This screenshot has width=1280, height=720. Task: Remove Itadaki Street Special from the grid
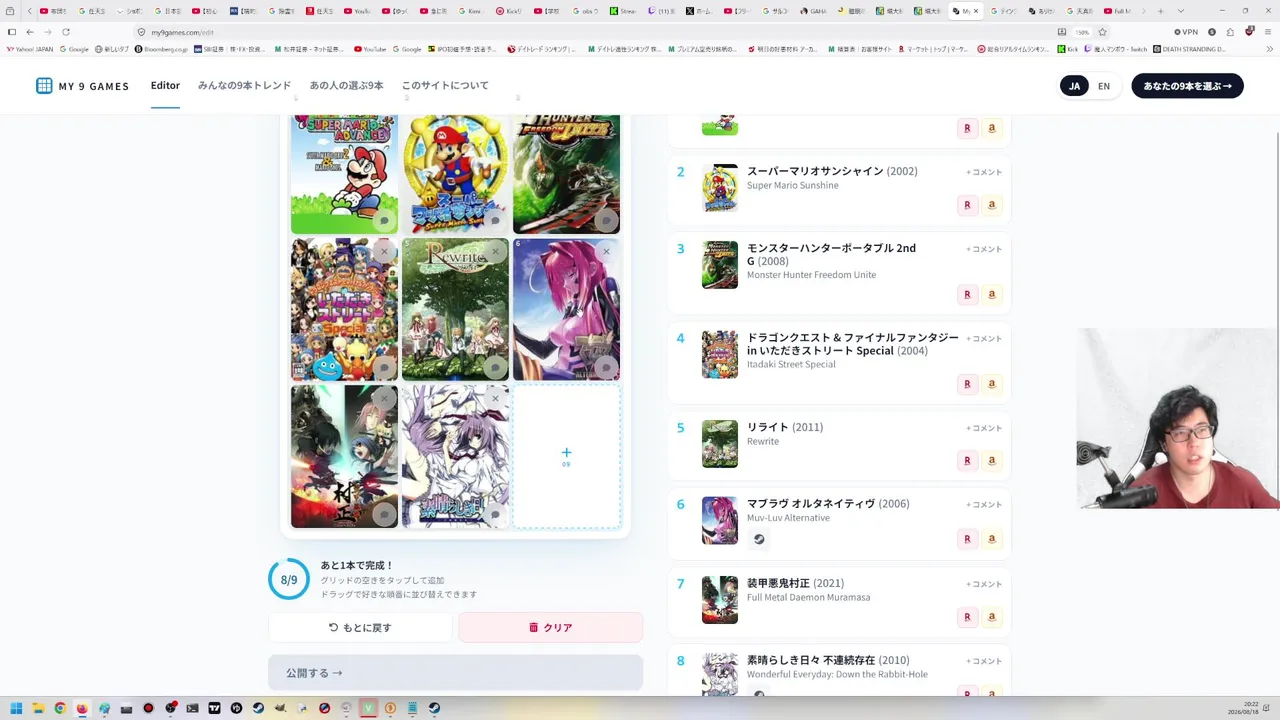pyautogui.click(x=384, y=251)
